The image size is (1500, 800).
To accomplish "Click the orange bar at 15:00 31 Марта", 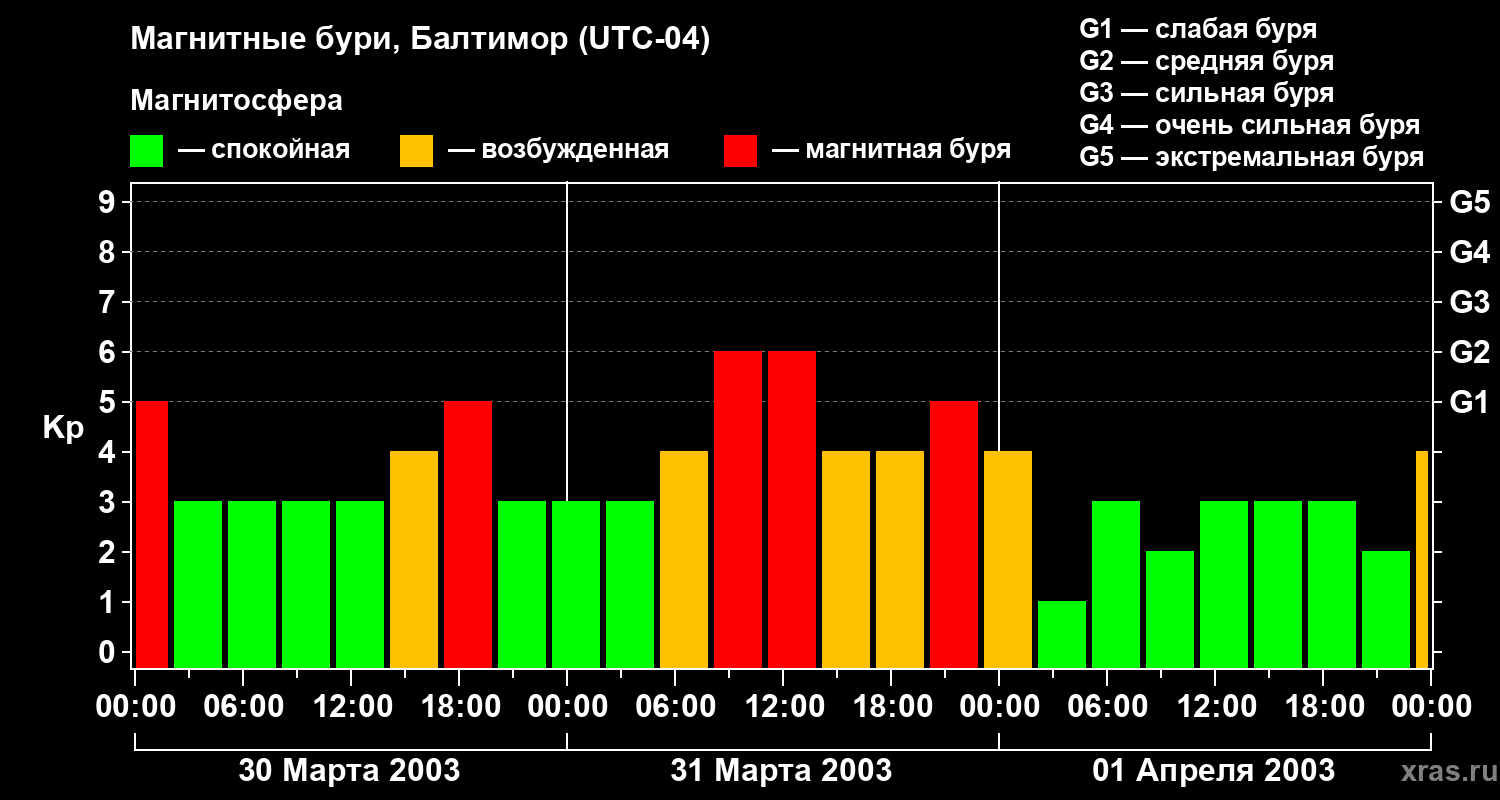I will pos(846,559).
